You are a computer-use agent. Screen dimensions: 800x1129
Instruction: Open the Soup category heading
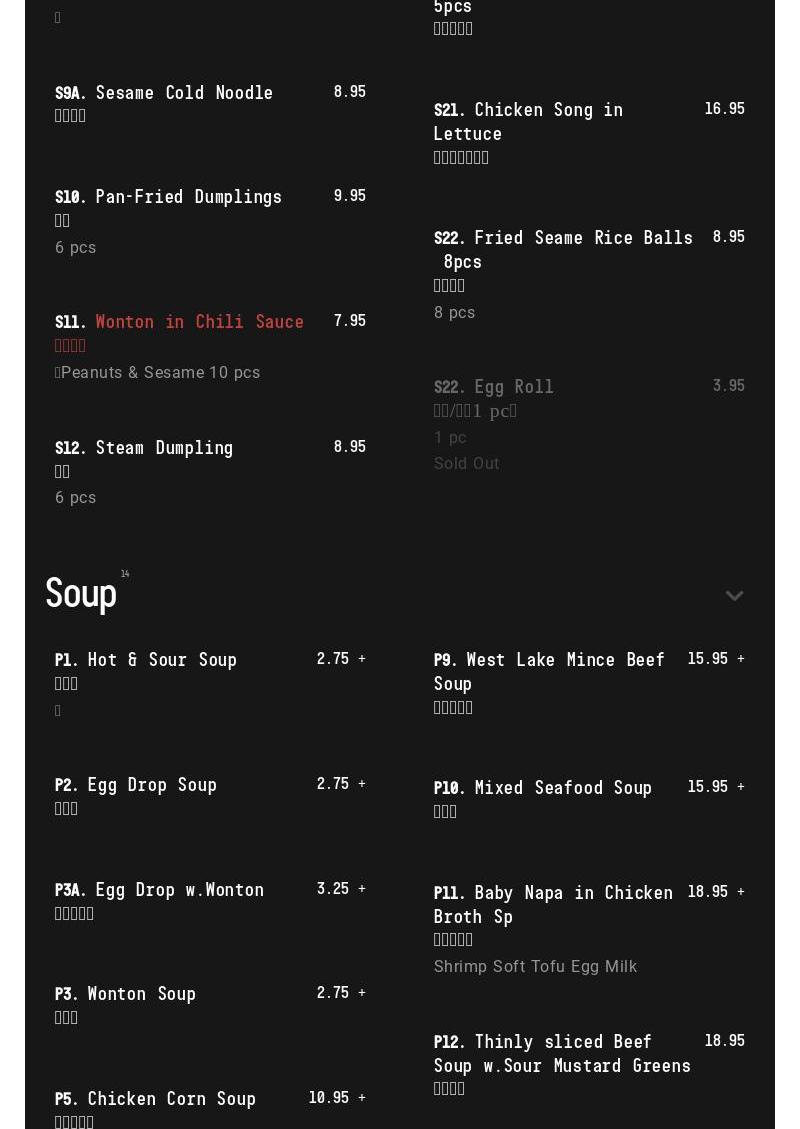[x=81, y=594]
